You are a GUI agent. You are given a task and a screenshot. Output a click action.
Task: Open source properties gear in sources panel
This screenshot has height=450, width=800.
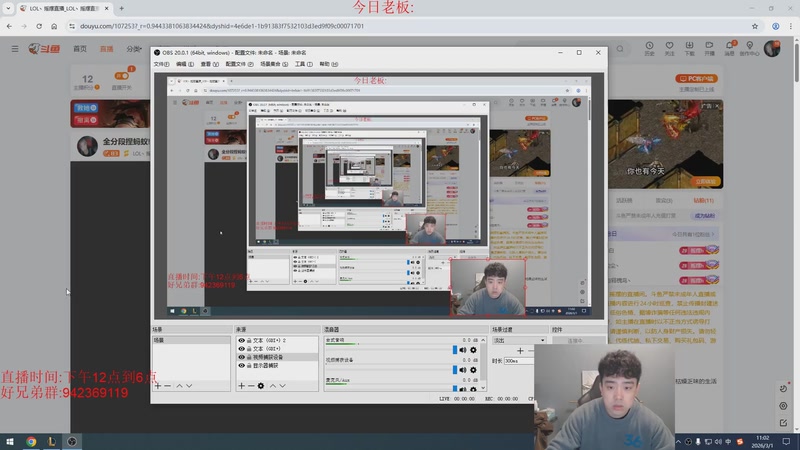coord(261,386)
